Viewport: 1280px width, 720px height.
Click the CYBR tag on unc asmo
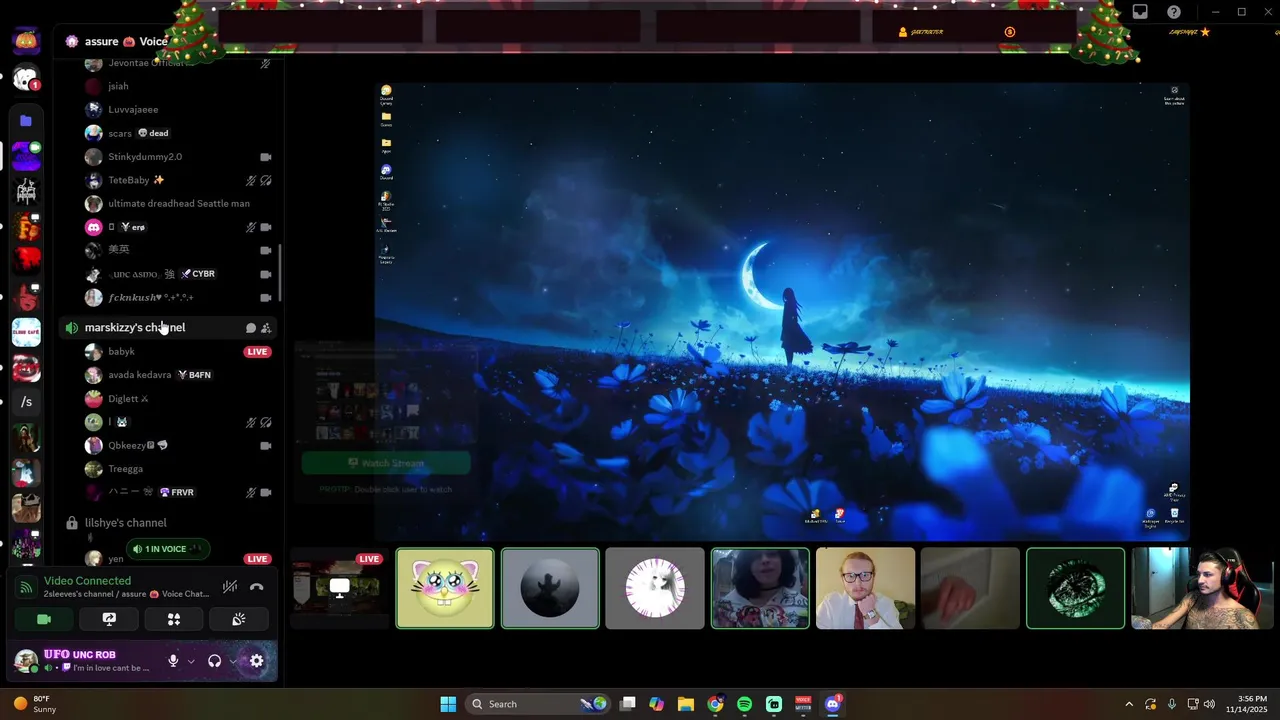(198, 274)
